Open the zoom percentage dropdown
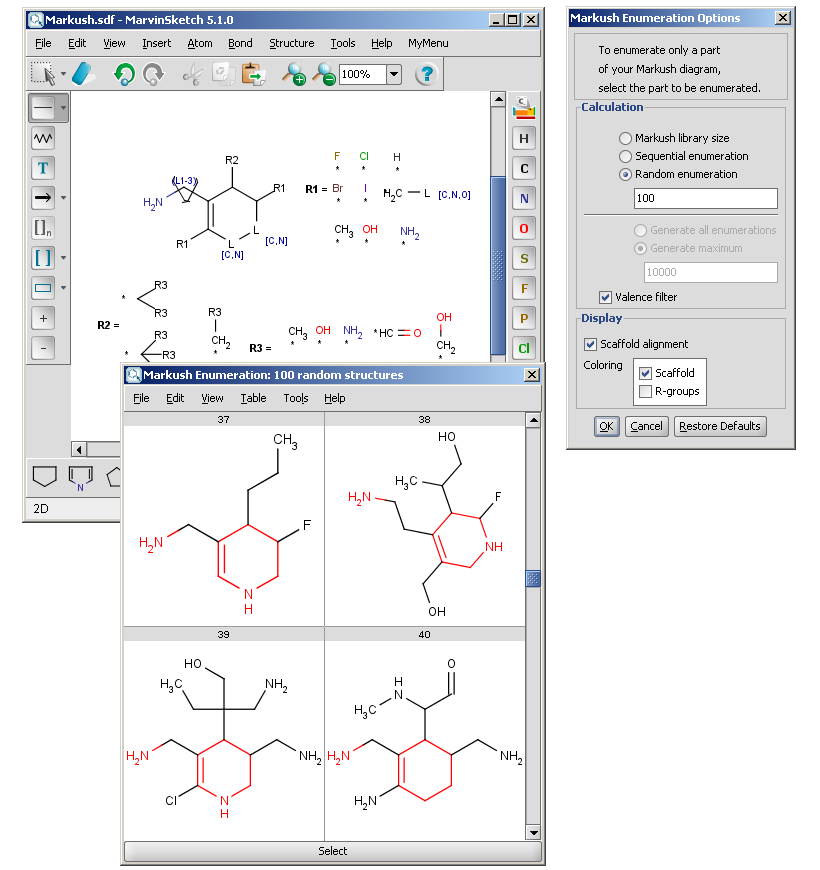The width and height of the screenshot is (820, 870). coord(393,74)
